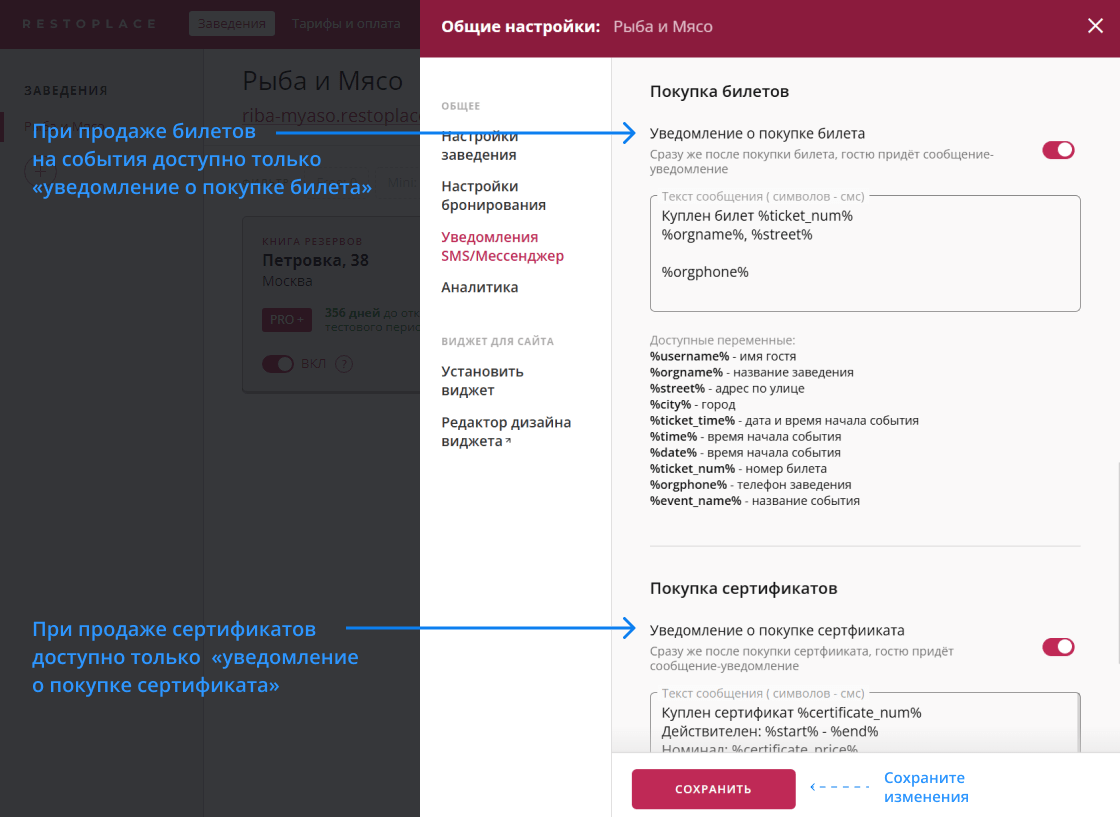Close the Общие настройки panel
This screenshot has width=1120, height=817.
point(1094,27)
